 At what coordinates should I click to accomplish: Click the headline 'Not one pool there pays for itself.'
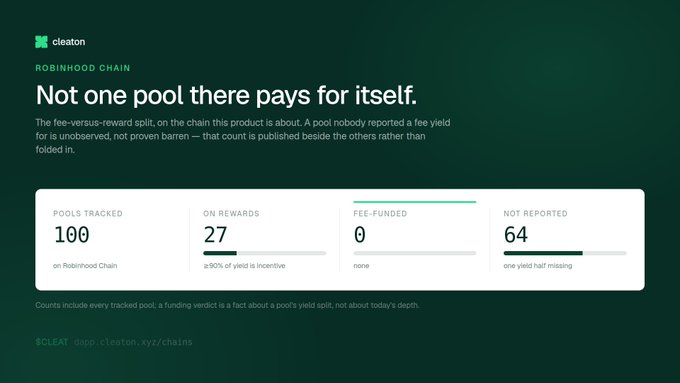(x=226, y=95)
